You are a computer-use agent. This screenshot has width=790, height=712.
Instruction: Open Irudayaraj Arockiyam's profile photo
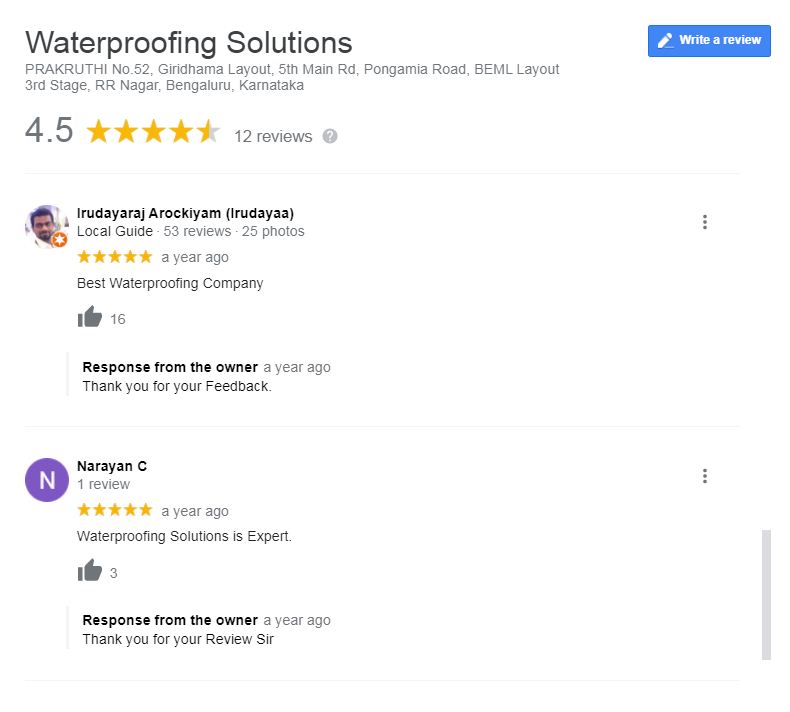pyautogui.click(x=47, y=226)
